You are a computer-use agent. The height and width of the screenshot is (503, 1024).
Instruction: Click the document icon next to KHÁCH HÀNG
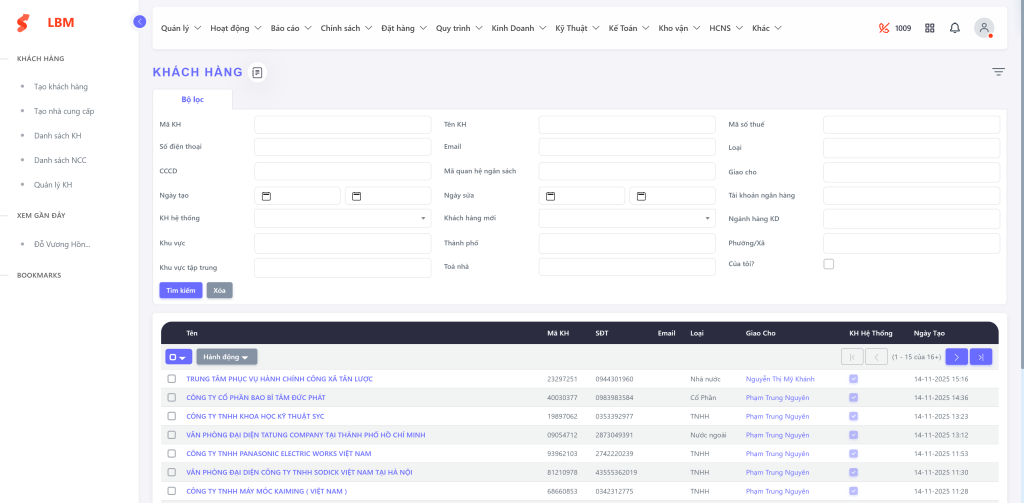pos(257,72)
